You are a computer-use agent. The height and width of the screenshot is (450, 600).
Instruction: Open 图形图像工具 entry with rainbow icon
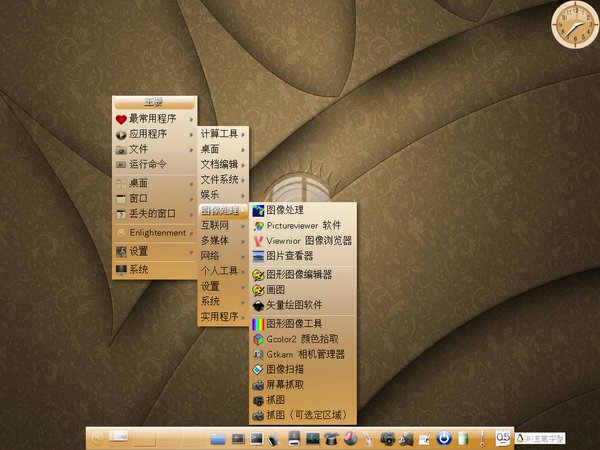pyautogui.click(x=293, y=324)
